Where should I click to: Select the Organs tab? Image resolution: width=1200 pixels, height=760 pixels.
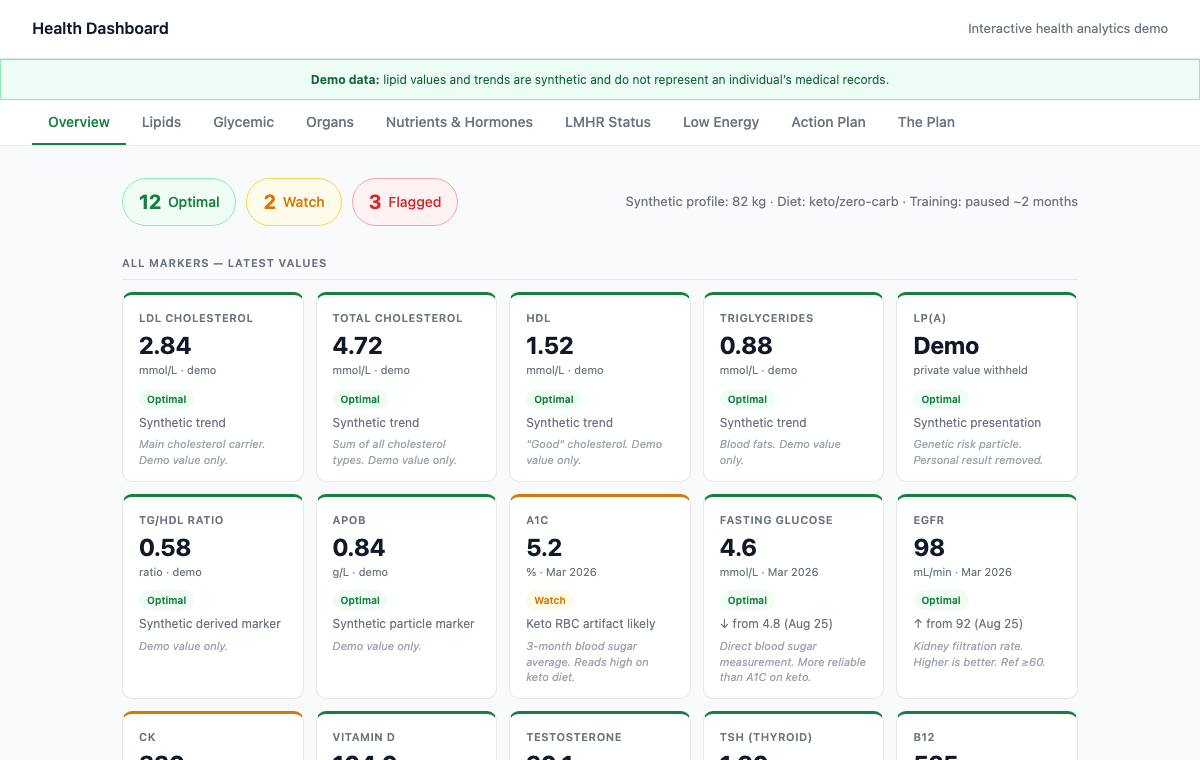(330, 122)
